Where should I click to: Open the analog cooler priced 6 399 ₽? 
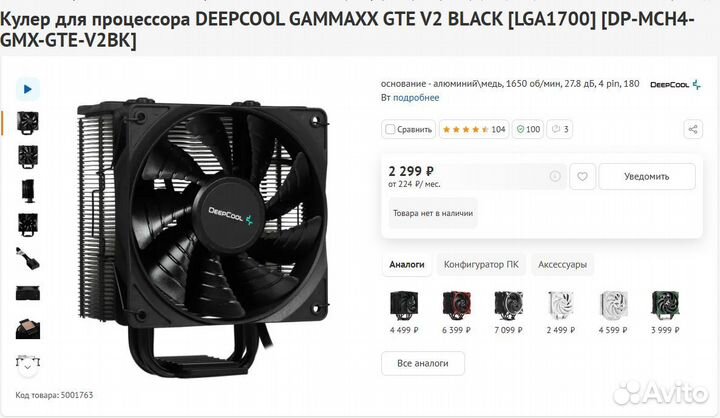(x=456, y=312)
